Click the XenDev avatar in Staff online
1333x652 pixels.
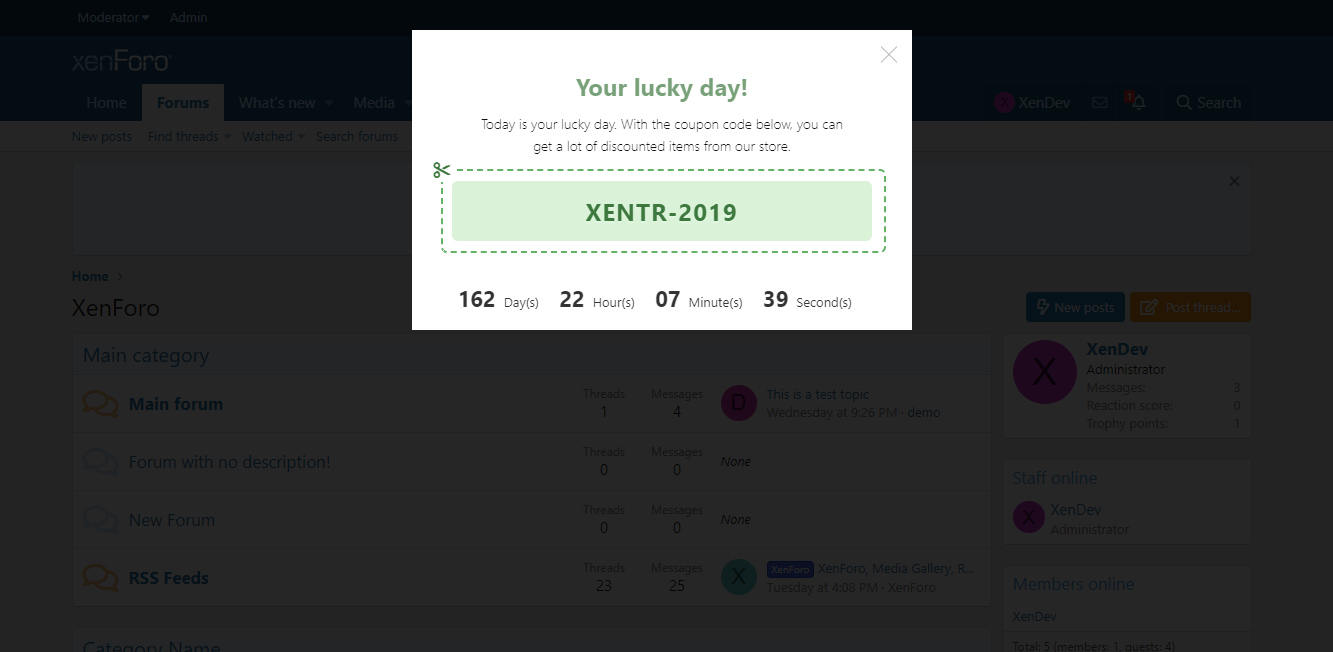pos(1028,517)
